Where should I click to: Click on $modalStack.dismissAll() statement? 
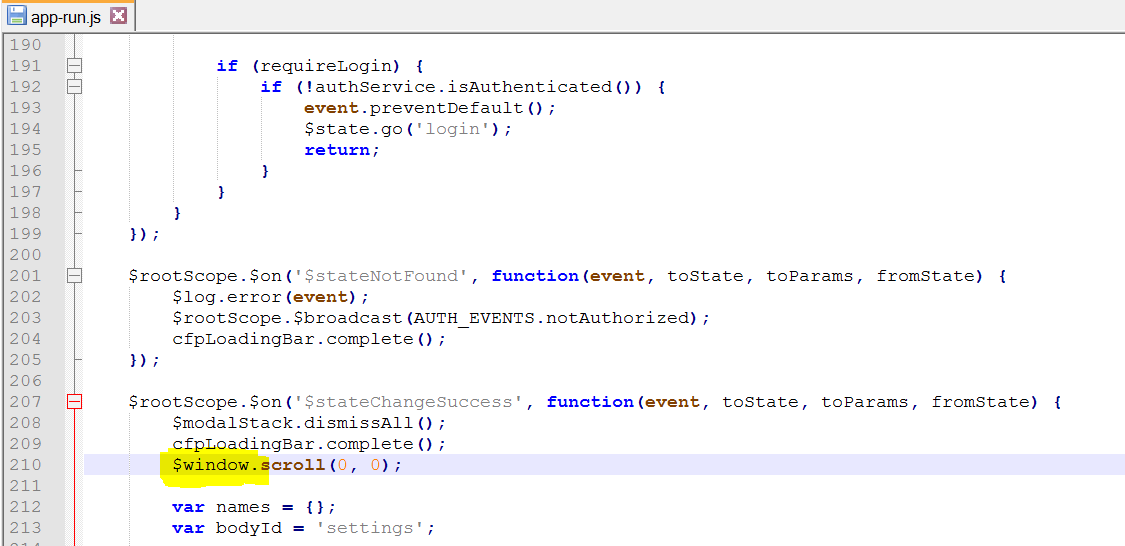tap(309, 423)
